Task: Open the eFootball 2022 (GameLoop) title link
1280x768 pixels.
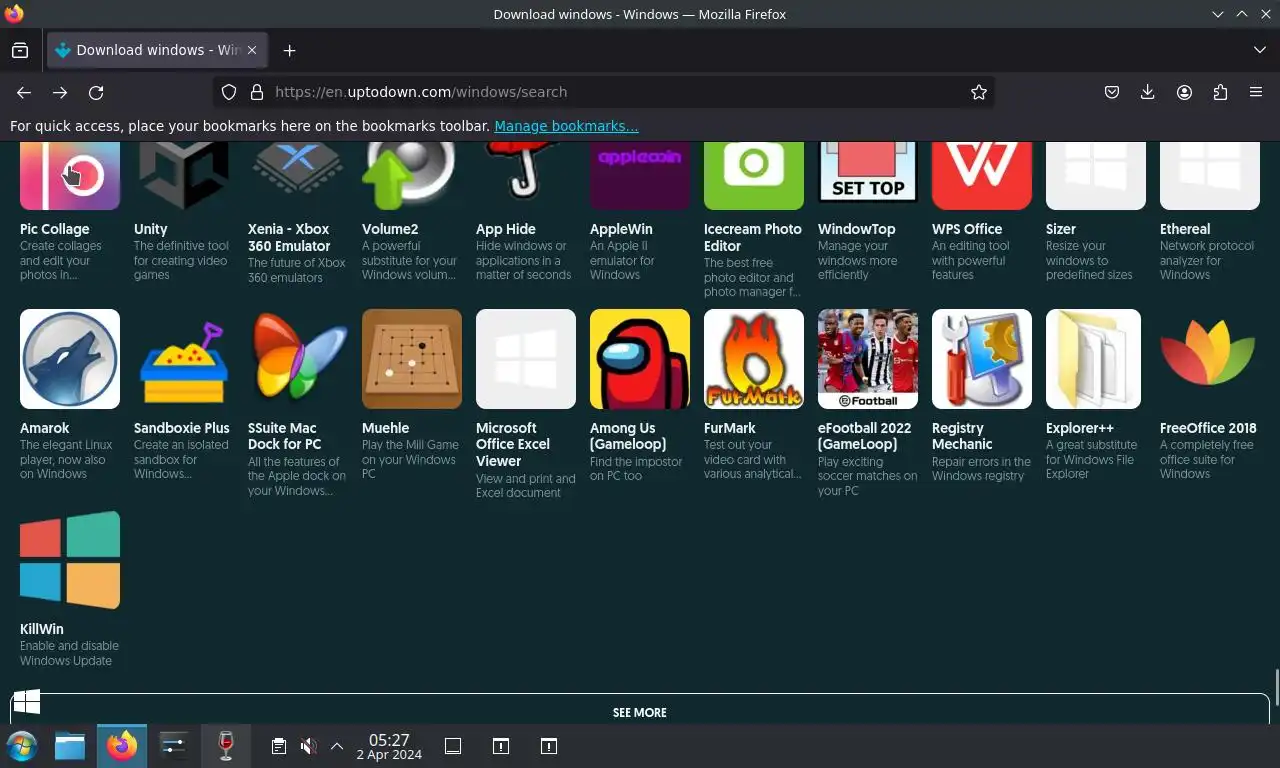Action: coord(864,436)
